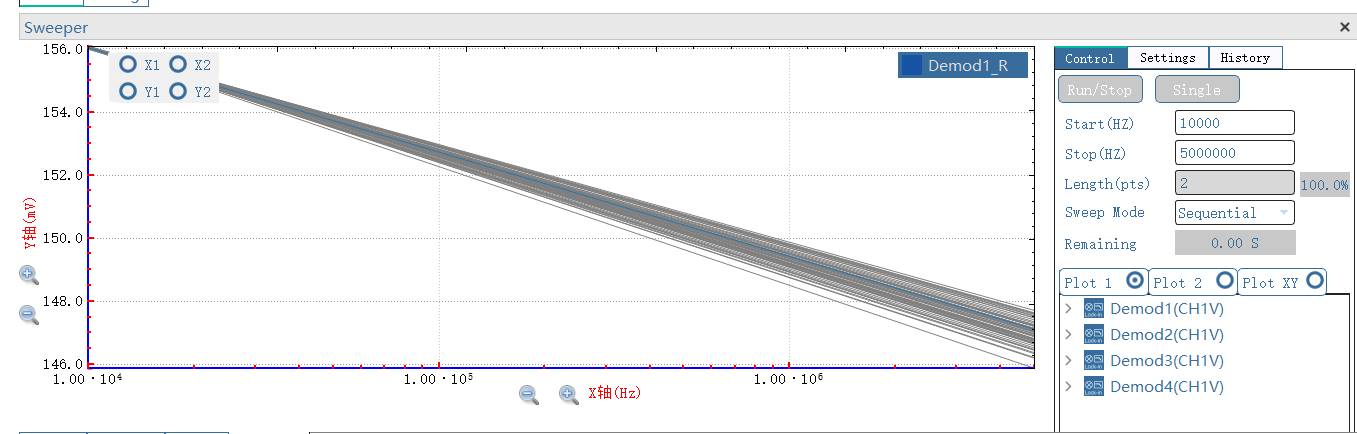Expand the Demod3(CH1V) tree node
Viewport: 1357px width, 434px height.
click(1068, 361)
